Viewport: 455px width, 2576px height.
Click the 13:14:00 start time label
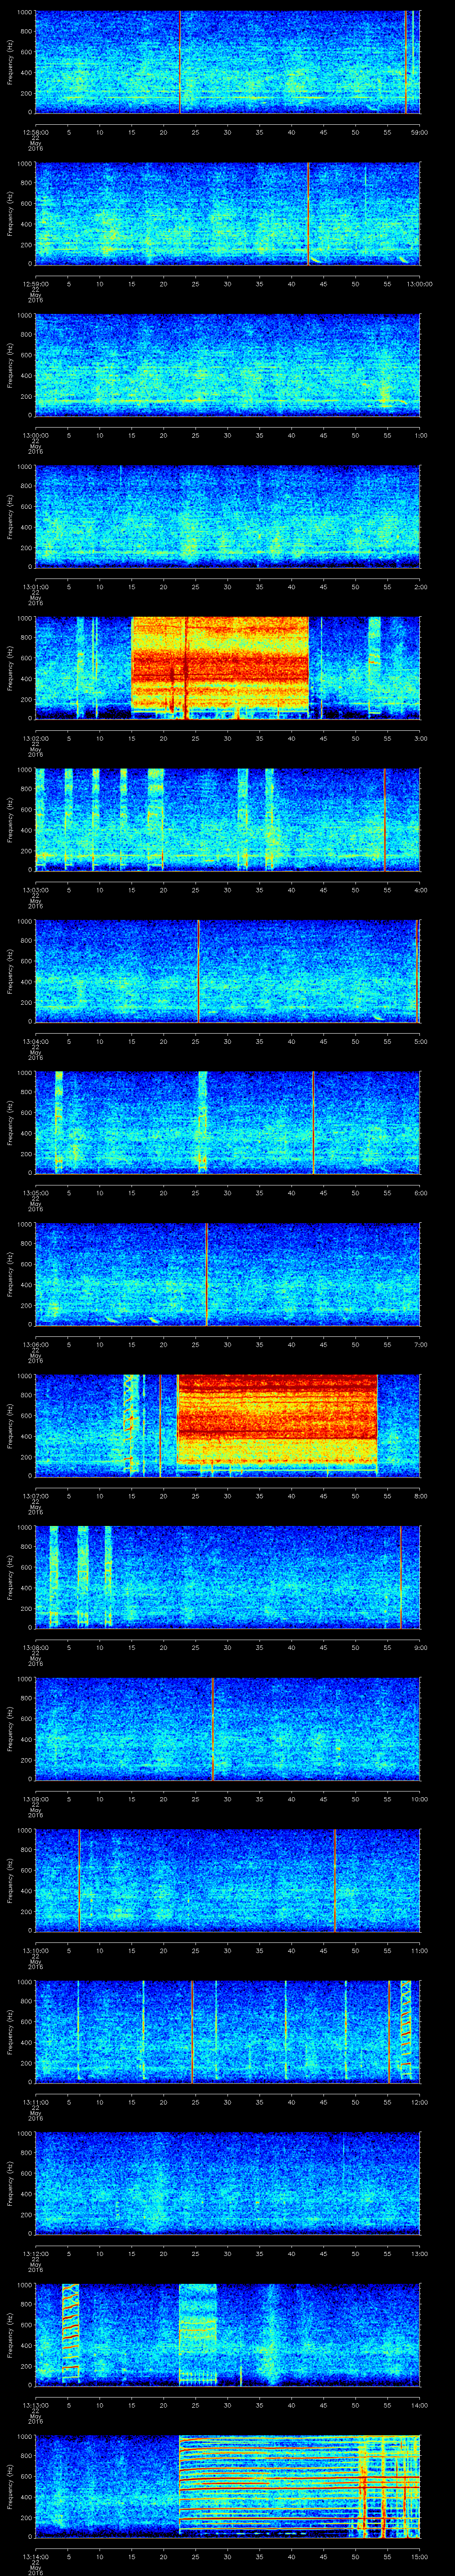click(x=35, y=2556)
